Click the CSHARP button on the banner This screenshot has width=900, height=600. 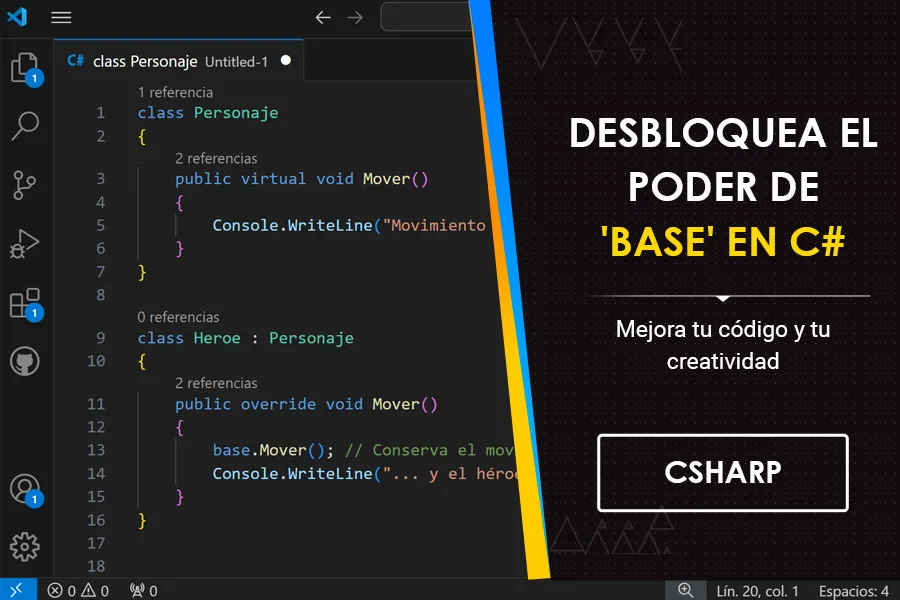722,473
